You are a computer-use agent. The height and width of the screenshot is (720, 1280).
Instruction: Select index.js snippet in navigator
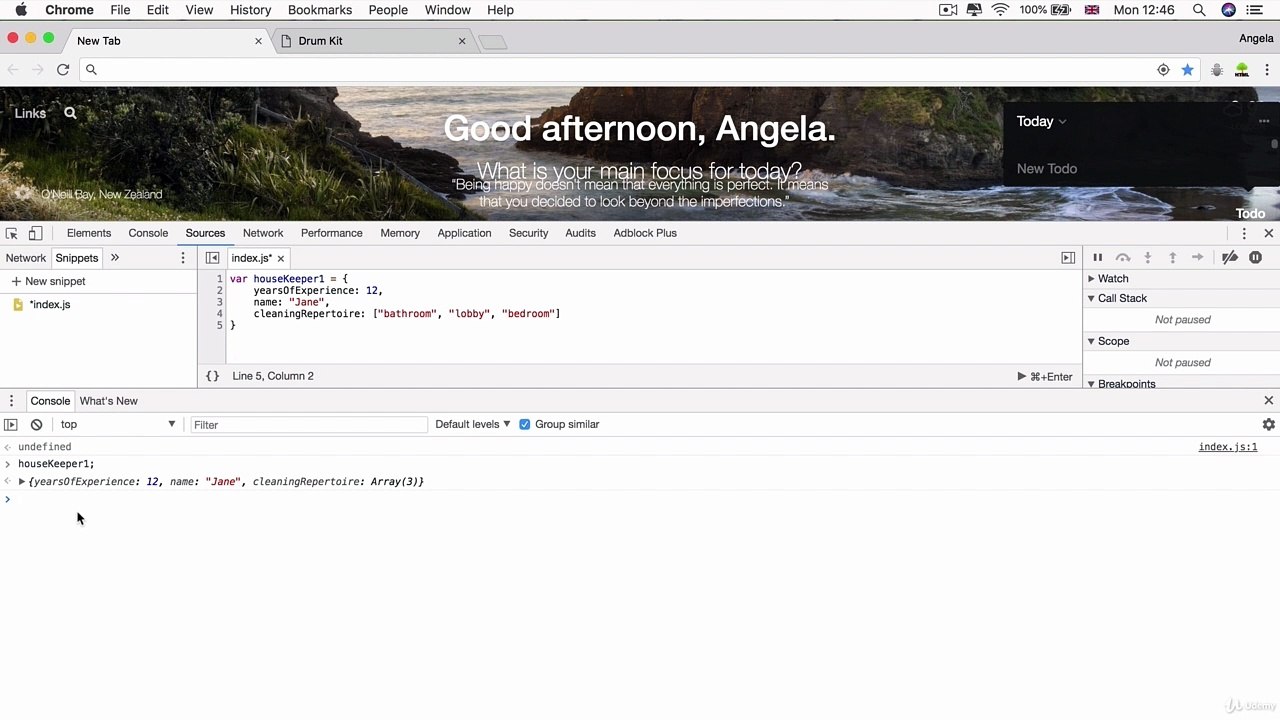(50, 305)
